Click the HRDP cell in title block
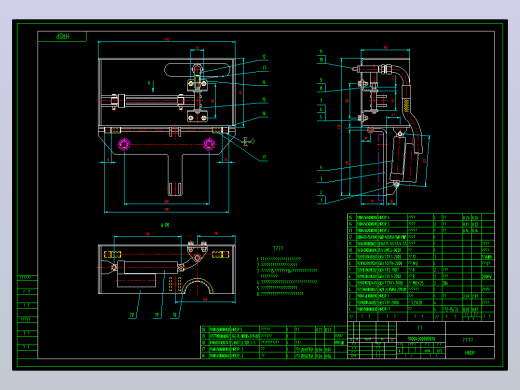520x390 pixels. 470,352
